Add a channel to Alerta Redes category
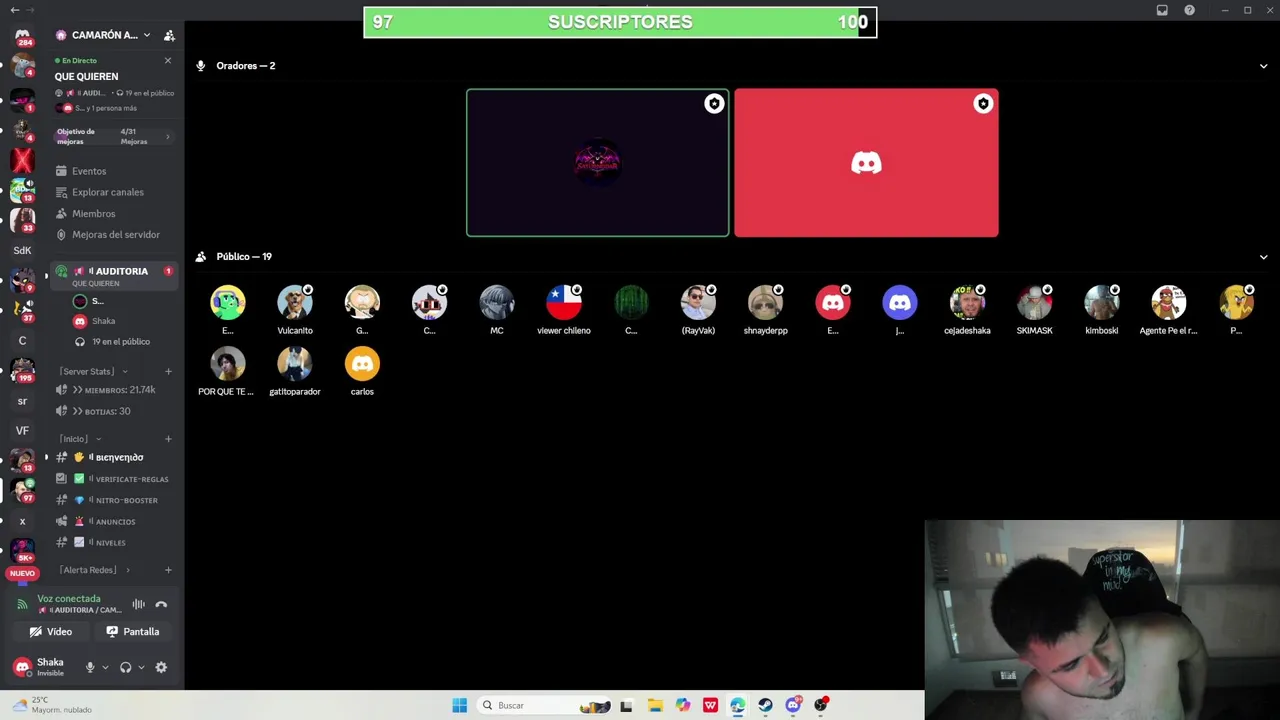1280x720 pixels. tap(168, 570)
